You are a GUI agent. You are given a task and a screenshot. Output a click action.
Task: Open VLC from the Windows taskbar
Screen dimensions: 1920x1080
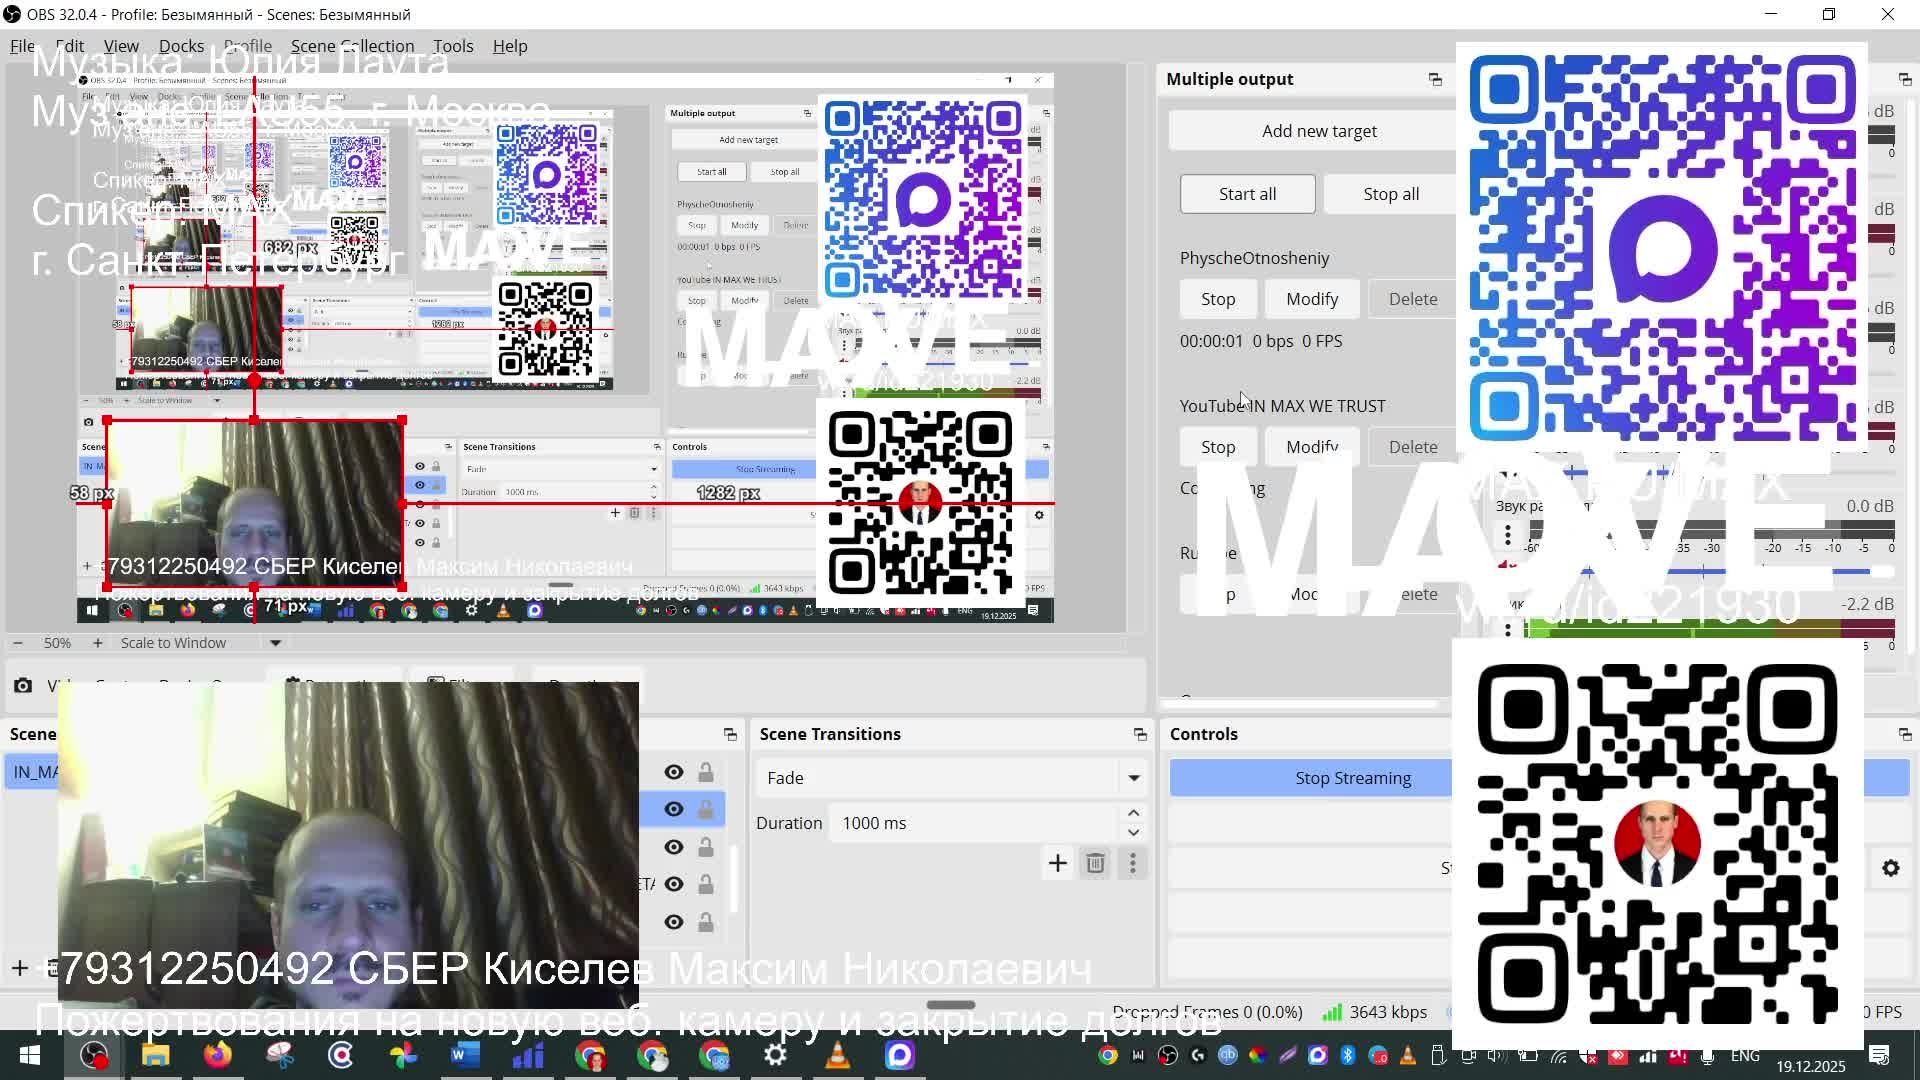pyautogui.click(x=838, y=1055)
